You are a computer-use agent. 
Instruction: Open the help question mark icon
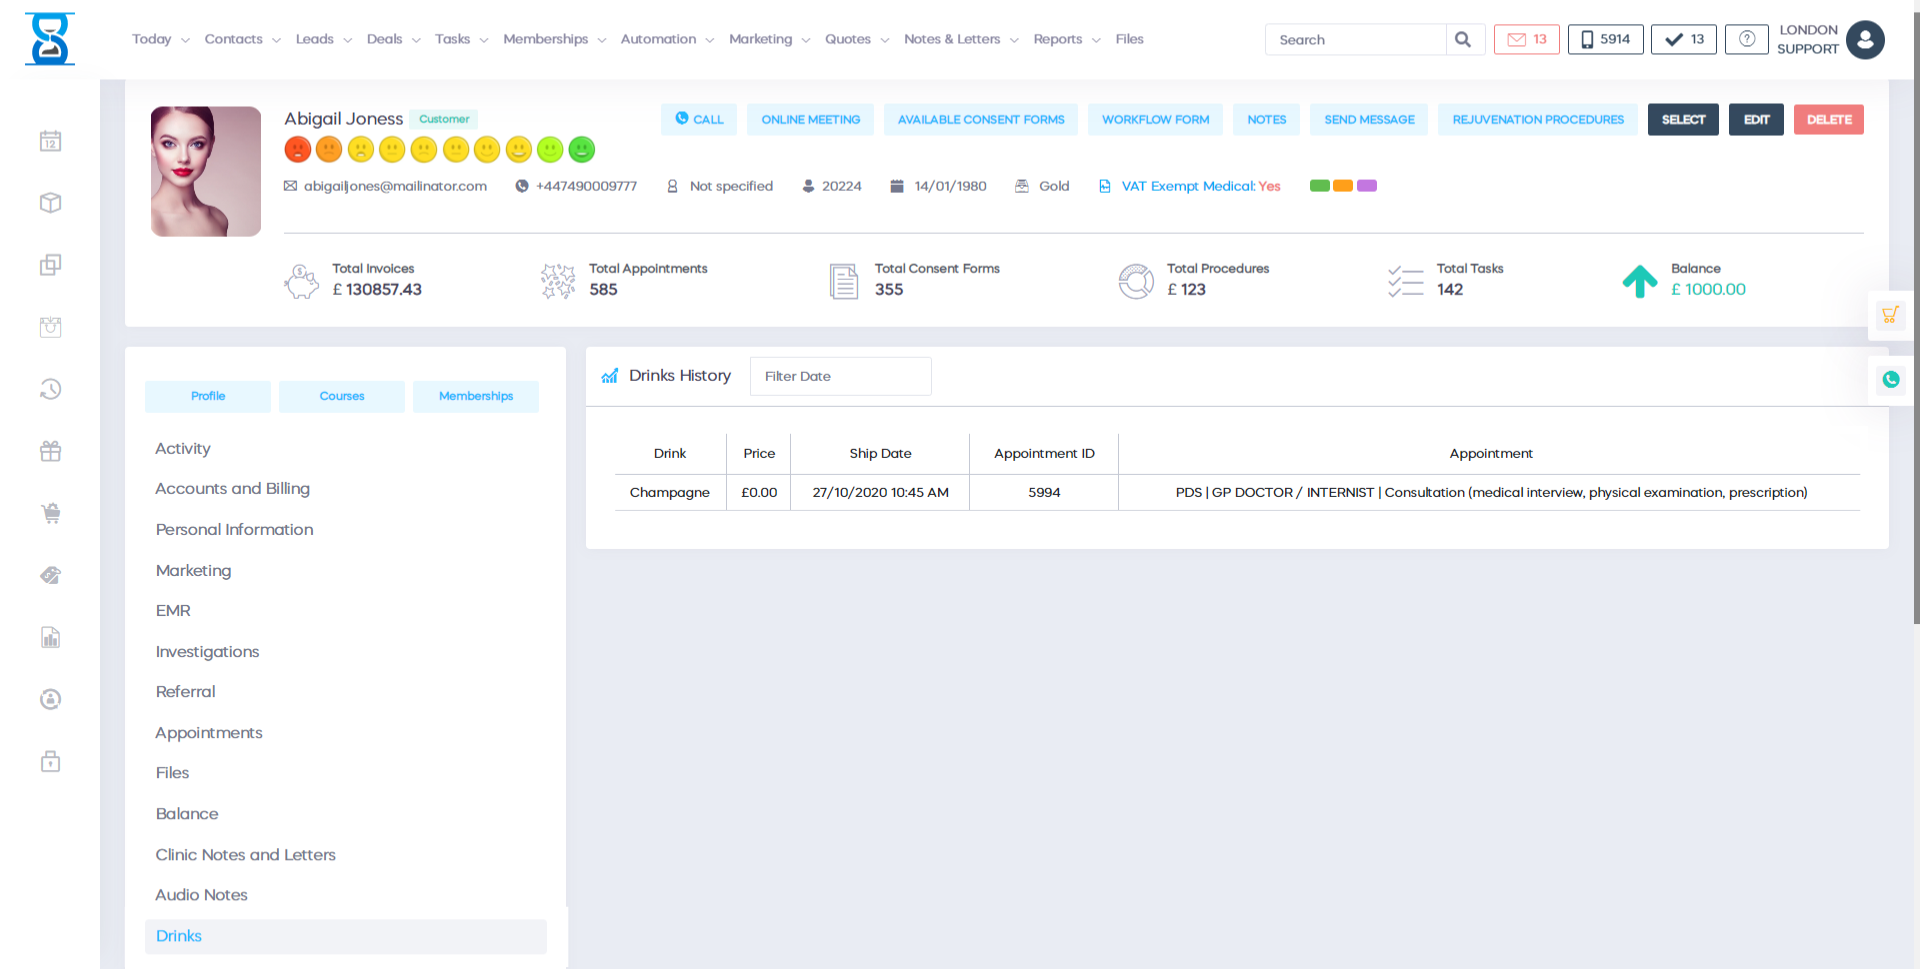click(x=1746, y=40)
